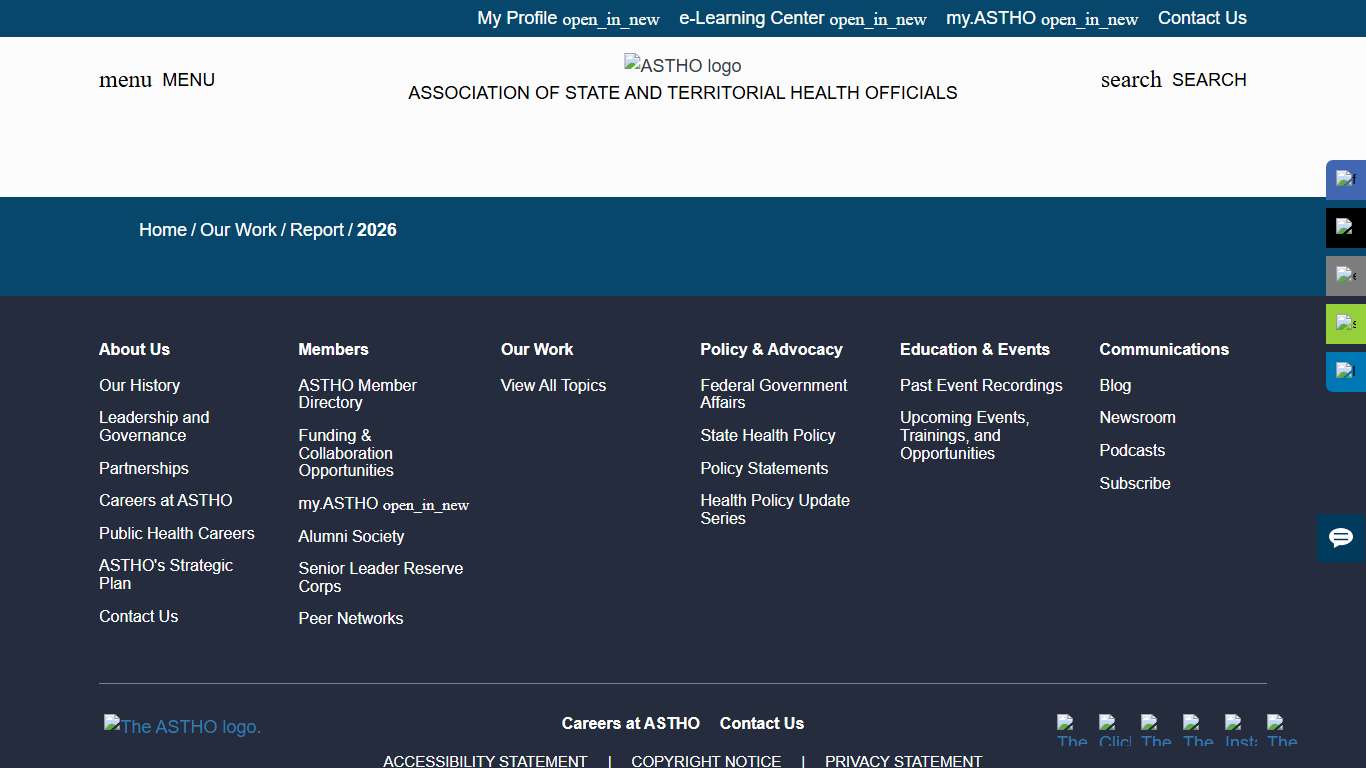Viewport: 1366px width, 768px height.
Task: Click the green share button on side bar
Action: [x=1345, y=324]
